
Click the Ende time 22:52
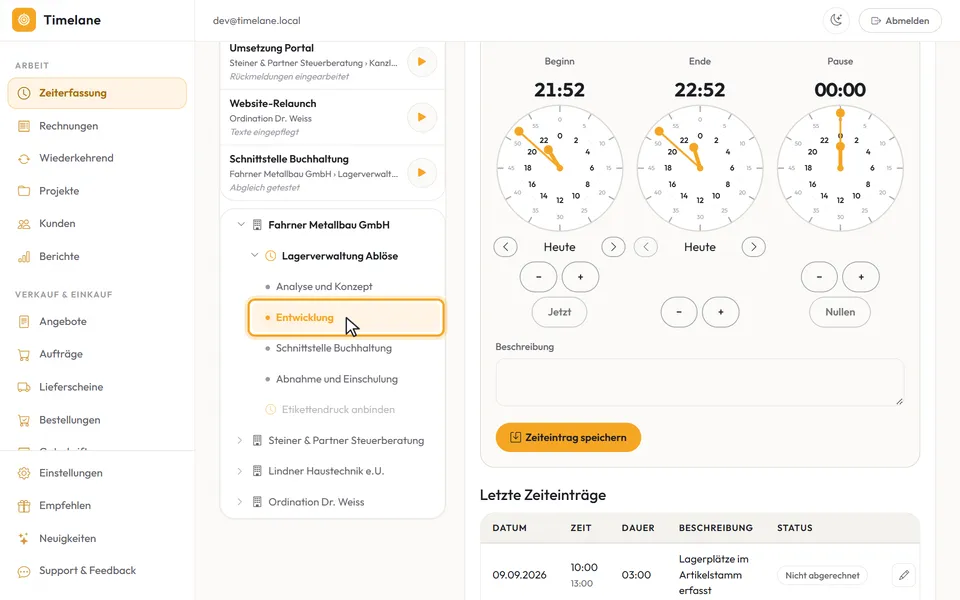(700, 90)
